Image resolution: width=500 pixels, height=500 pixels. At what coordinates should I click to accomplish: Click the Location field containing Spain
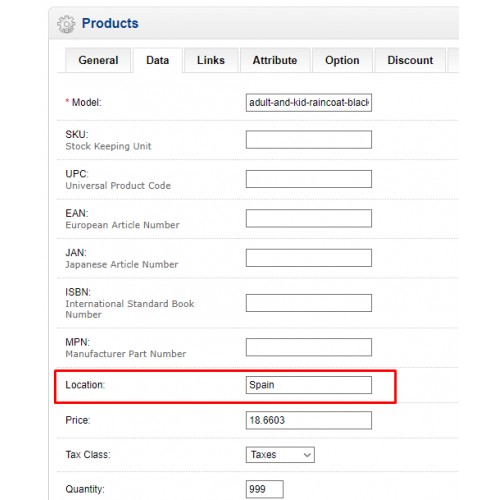[309, 385]
